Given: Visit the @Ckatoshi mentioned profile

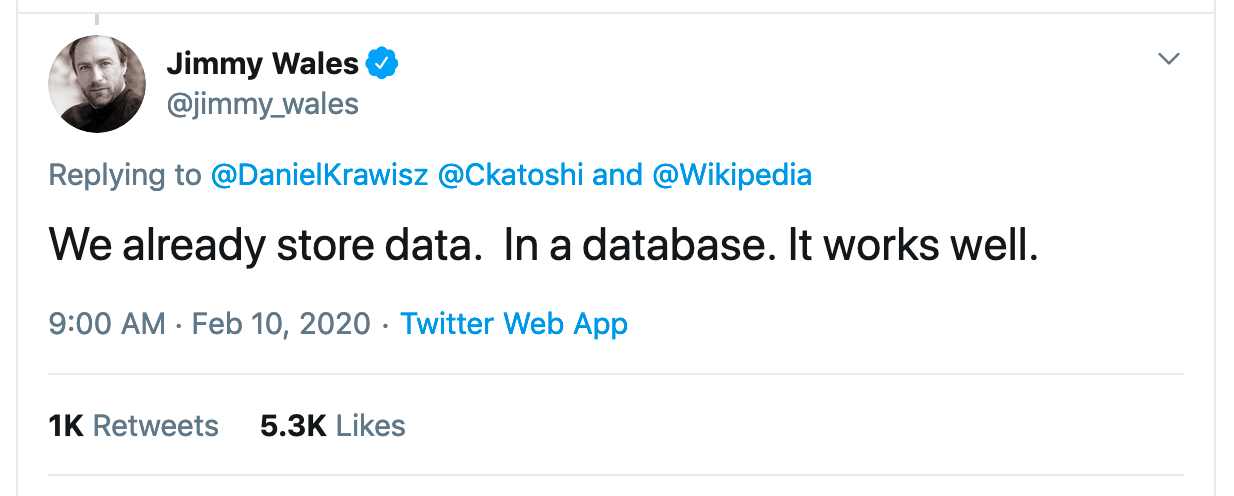Looking at the screenshot, I should click(x=512, y=176).
